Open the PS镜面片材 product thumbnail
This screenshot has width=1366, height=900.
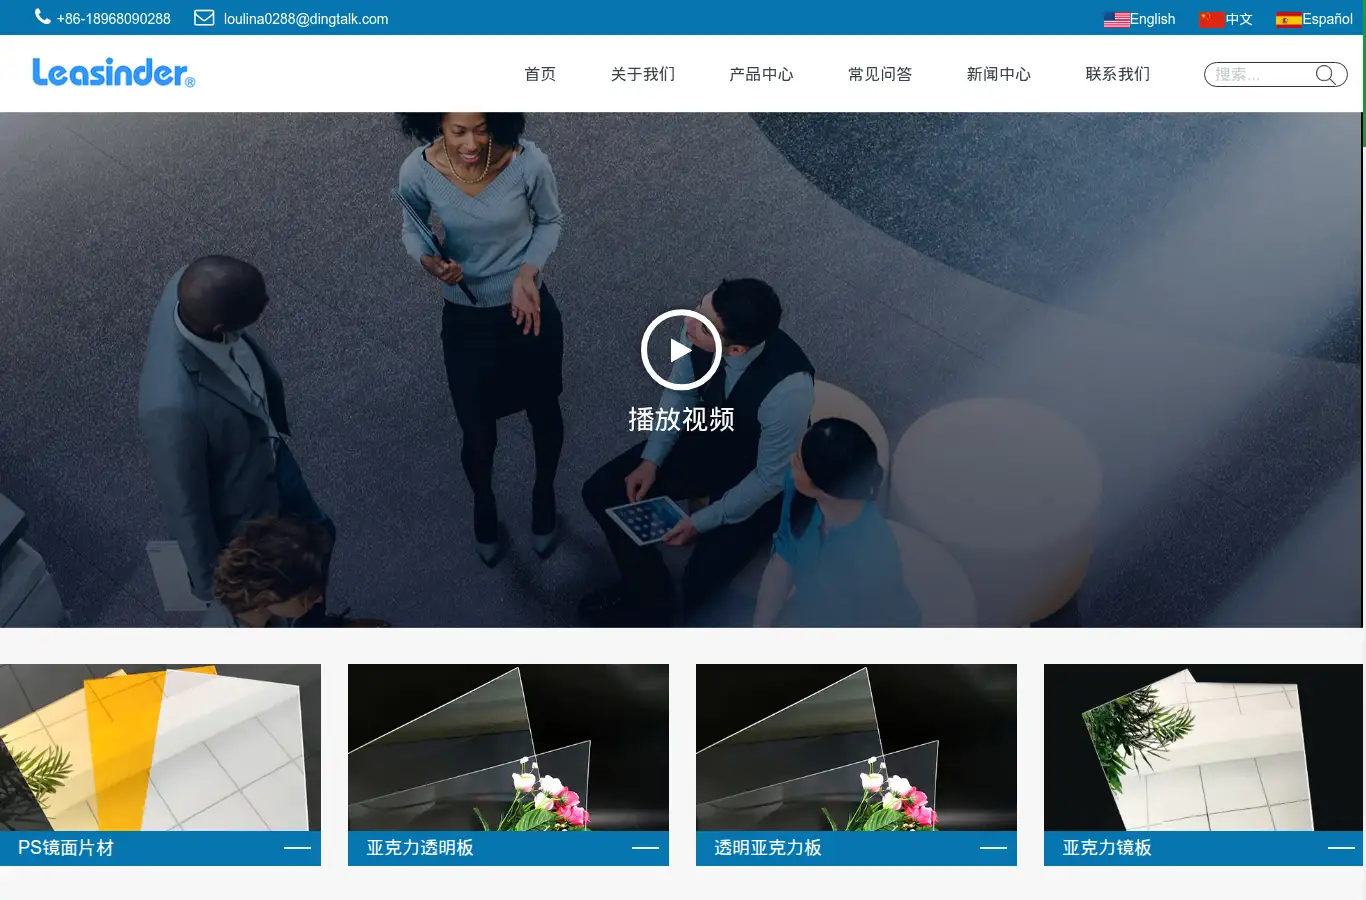(160, 747)
